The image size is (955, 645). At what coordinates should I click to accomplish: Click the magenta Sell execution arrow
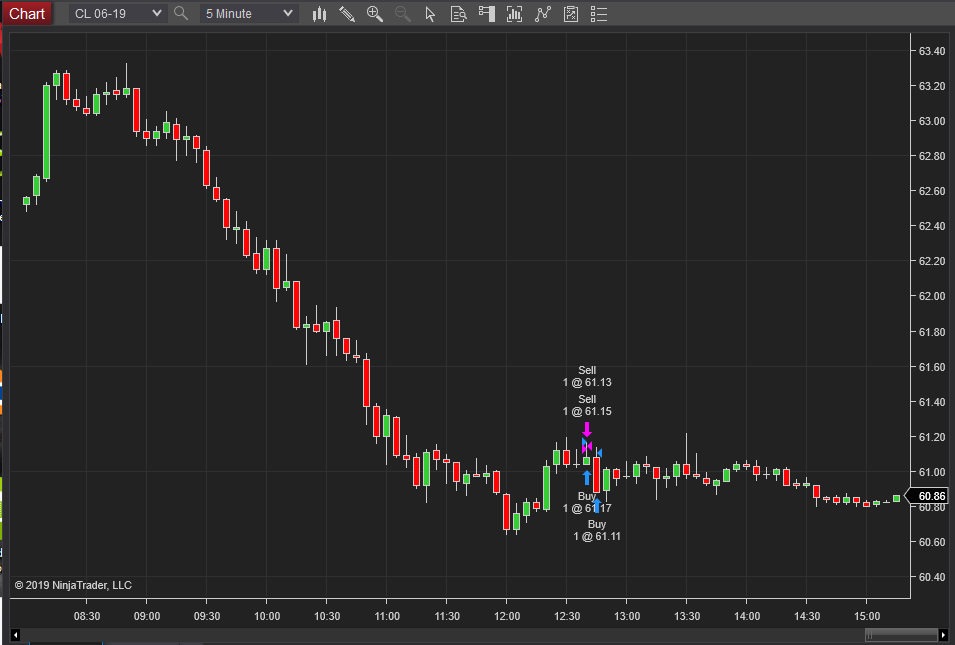587,429
